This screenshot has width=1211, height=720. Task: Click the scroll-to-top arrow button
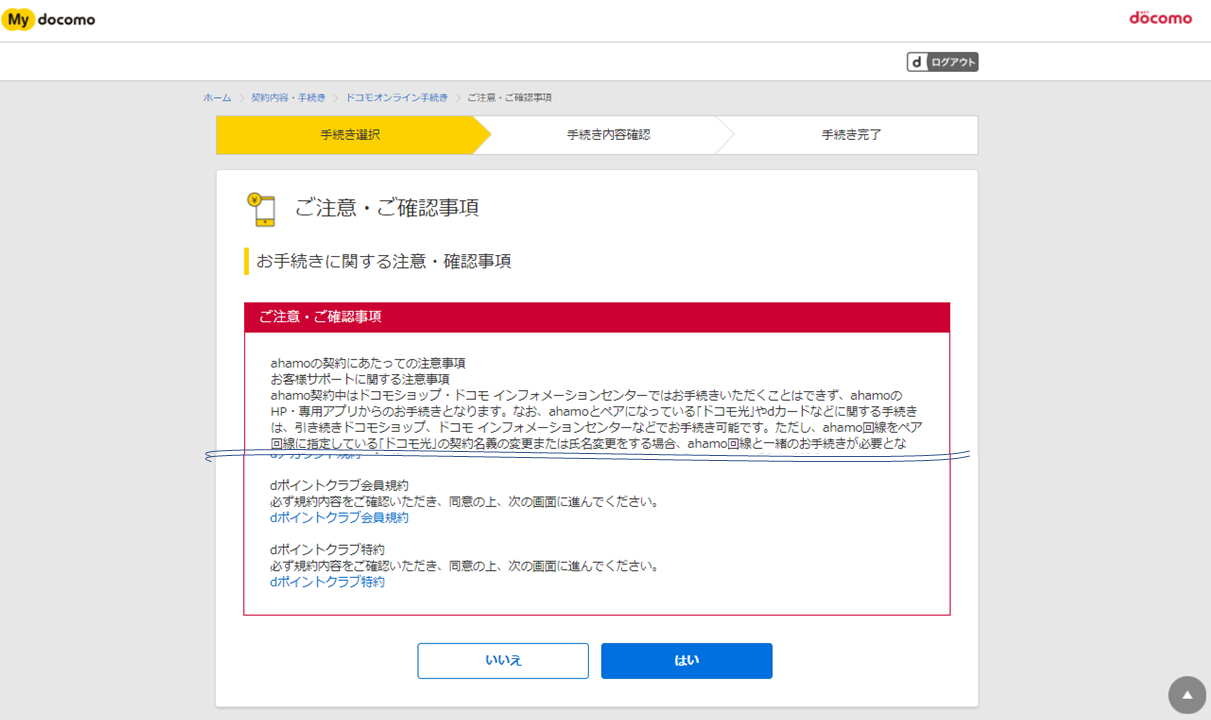[x=1187, y=695]
